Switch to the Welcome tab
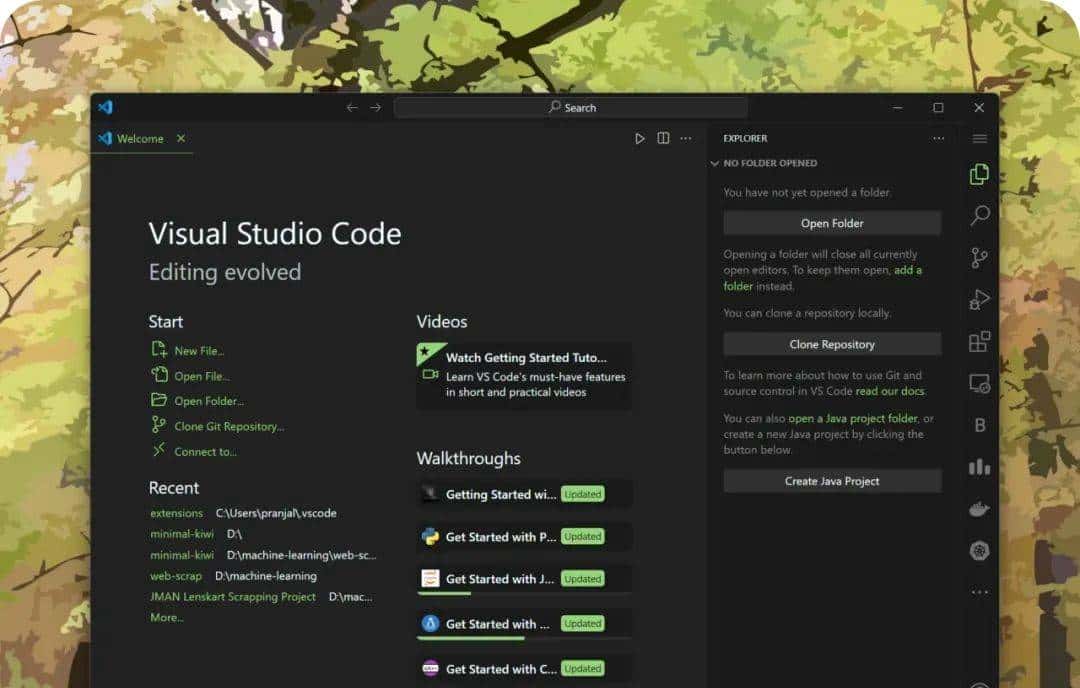1080x688 pixels. (x=140, y=138)
